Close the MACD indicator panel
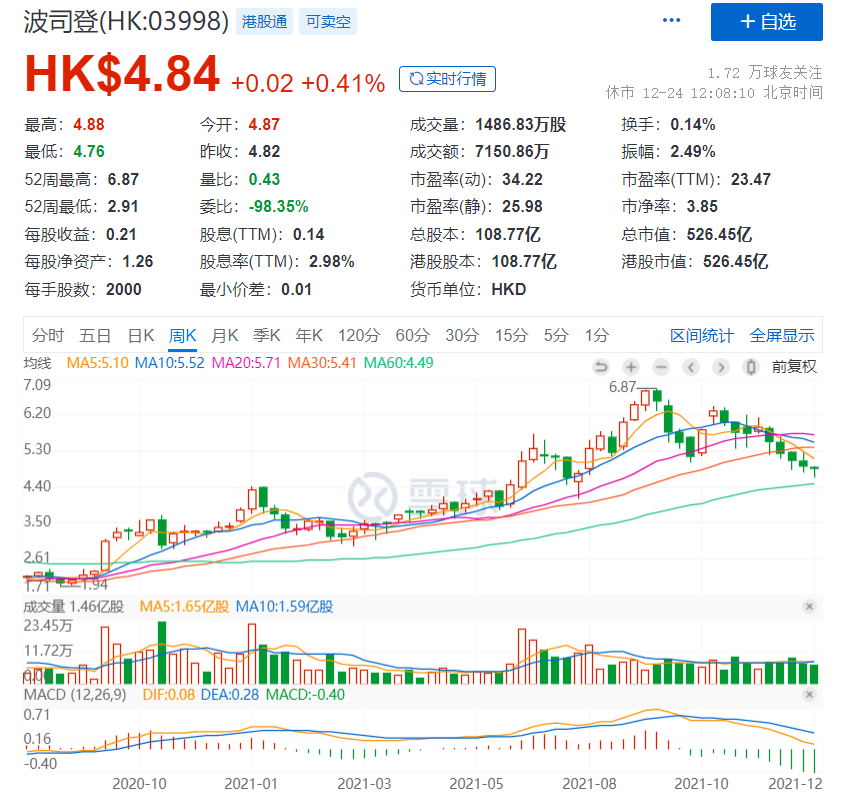This screenshot has height=806, width=863. (x=809, y=695)
